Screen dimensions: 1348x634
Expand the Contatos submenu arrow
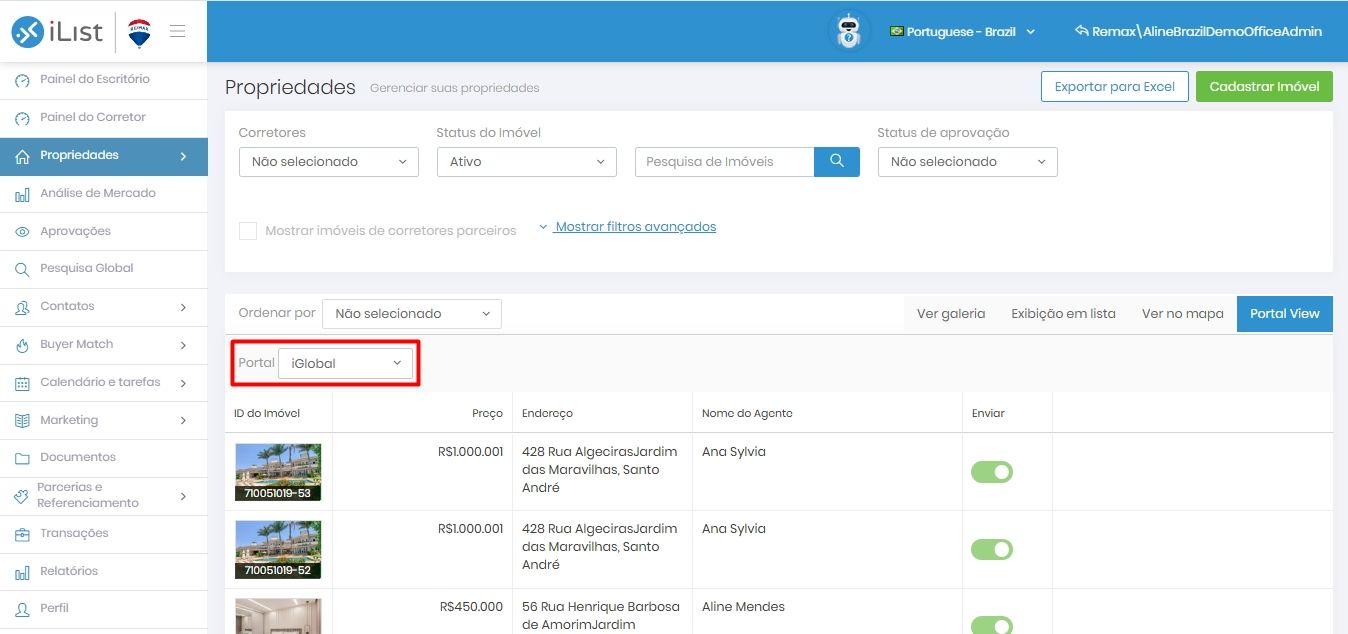click(183, 307)
